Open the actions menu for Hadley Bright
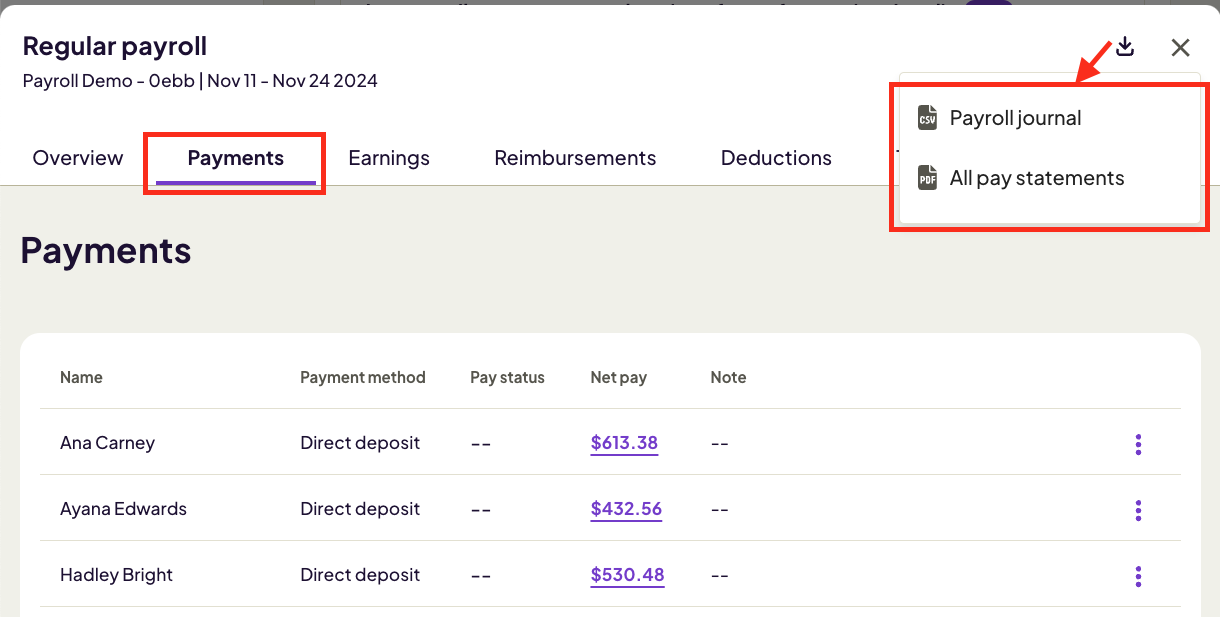The image size is (1220, 617). [1138, 576]
